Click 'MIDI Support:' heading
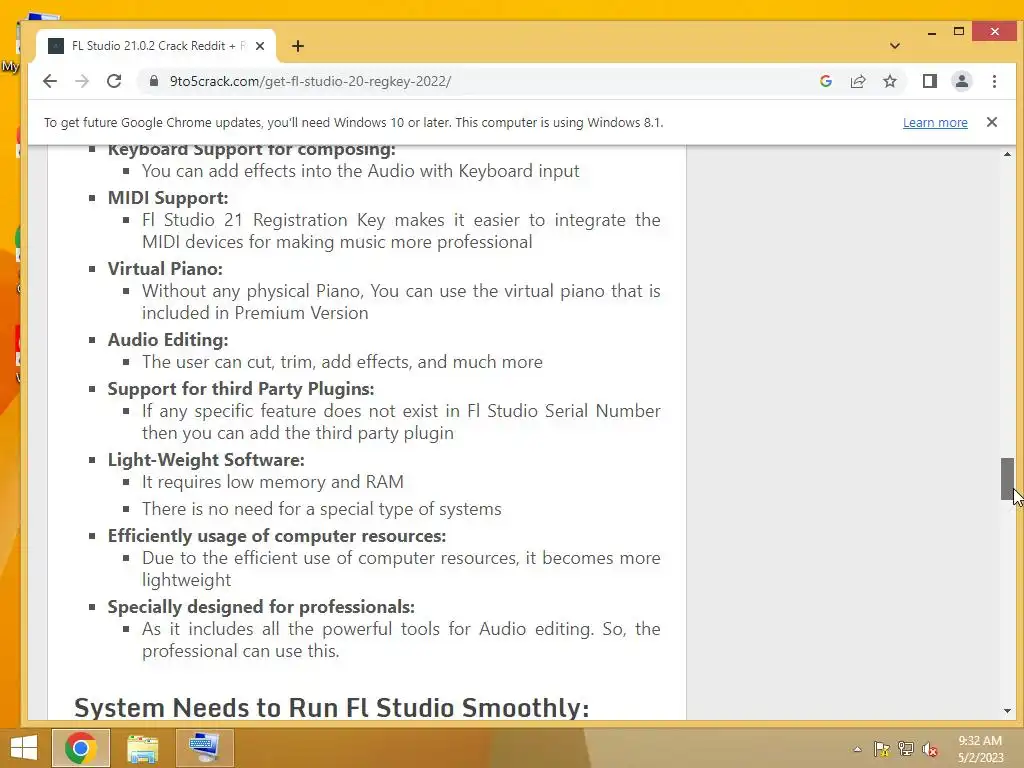 (x=168, y=198)
